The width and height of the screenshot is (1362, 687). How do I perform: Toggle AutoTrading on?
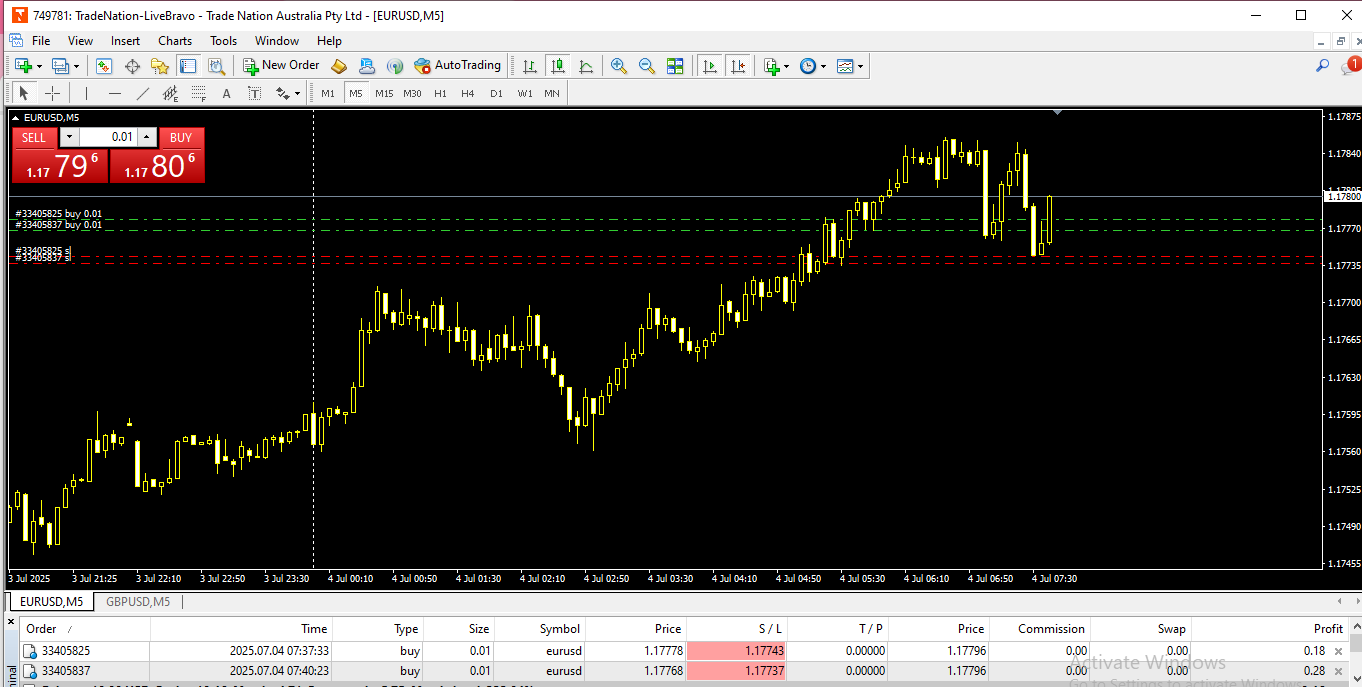point(457,66)
